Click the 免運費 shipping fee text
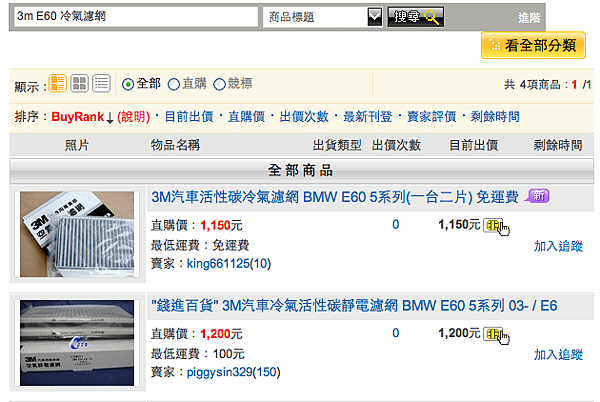Screen dimensions: 600x402 [x=231, y=245]
